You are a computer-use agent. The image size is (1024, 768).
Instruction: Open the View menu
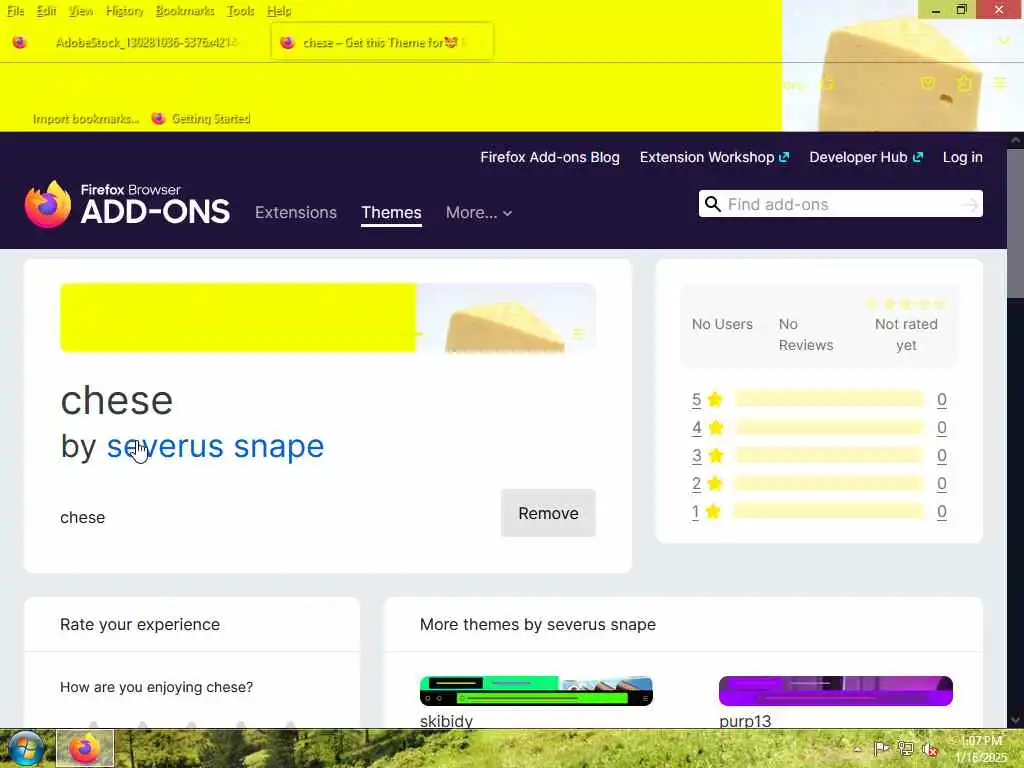click(x=81, y=10)
